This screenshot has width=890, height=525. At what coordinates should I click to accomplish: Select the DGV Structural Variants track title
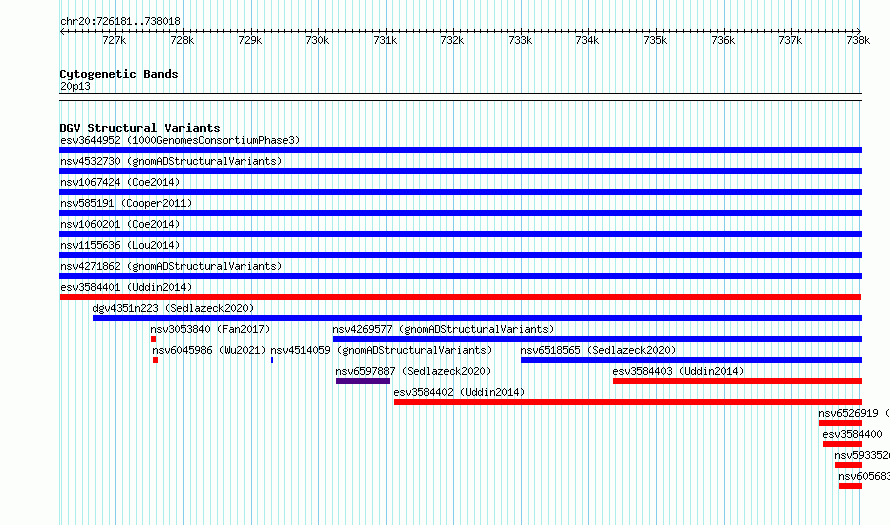[x=140, y=128]
